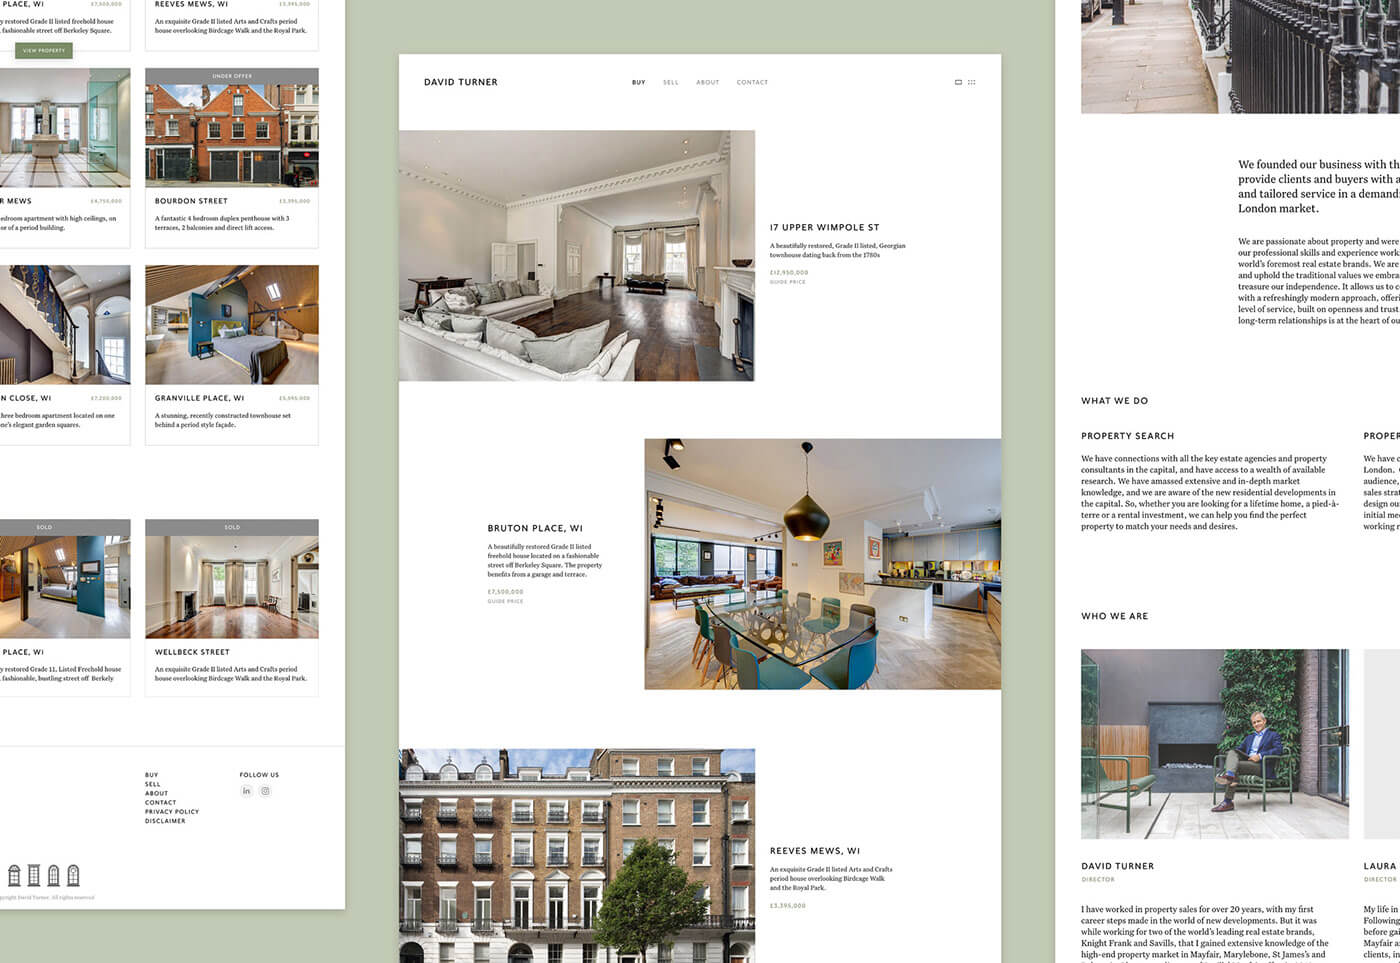Open the About page in top navigation

tap(708, 82)
